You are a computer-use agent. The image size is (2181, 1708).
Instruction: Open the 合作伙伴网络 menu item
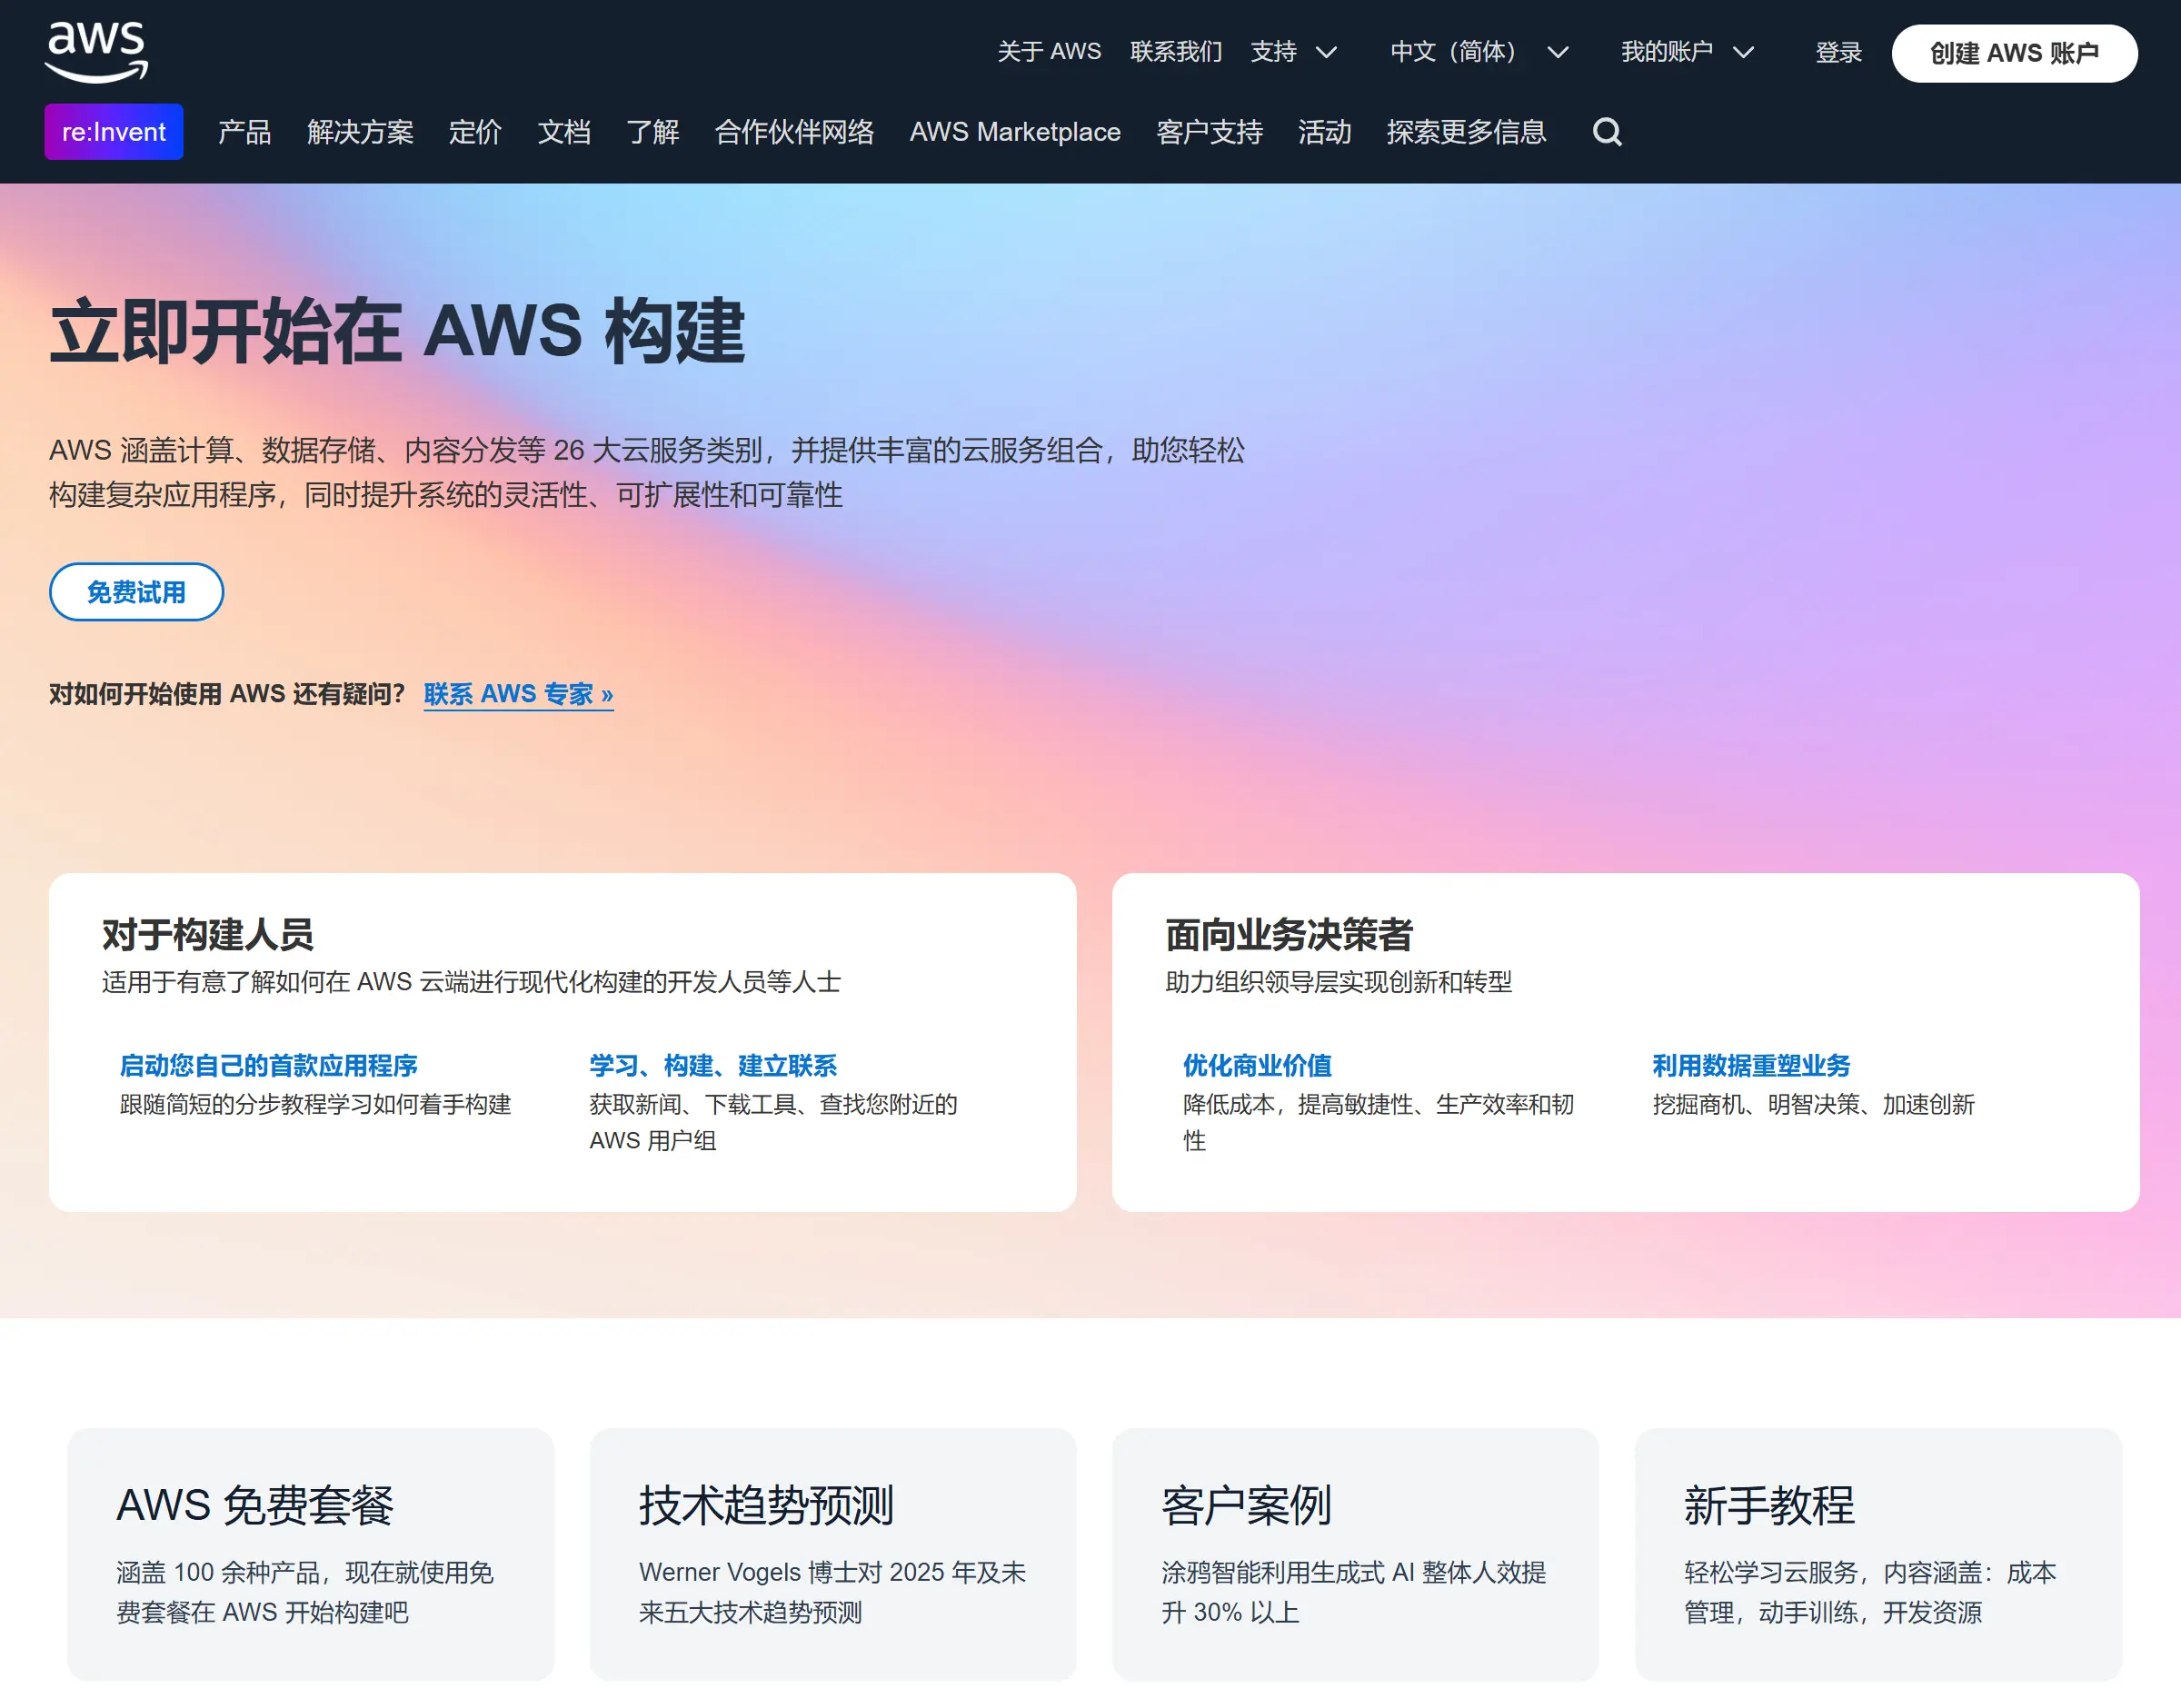(794, 132)
